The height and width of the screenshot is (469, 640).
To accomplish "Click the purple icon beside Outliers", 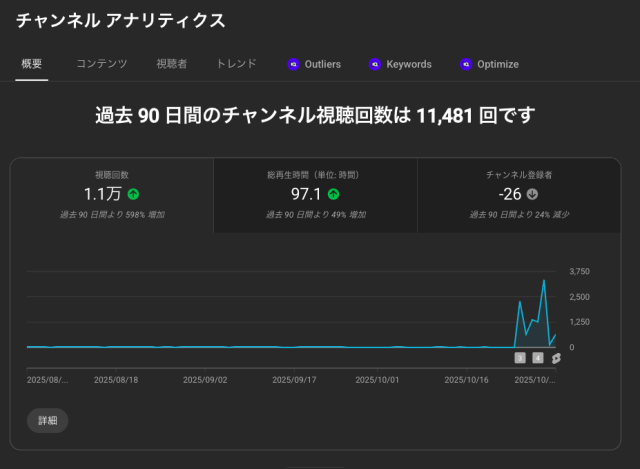I will [x=293, y=64].
